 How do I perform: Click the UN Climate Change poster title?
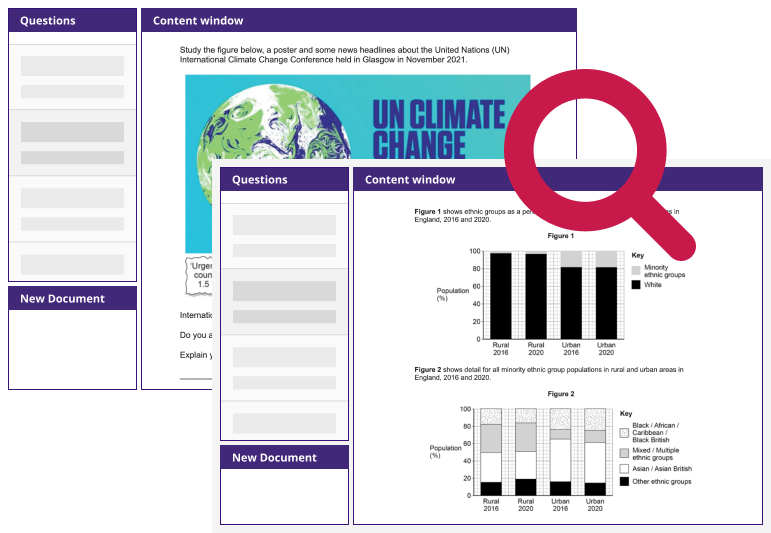point(438,128)
